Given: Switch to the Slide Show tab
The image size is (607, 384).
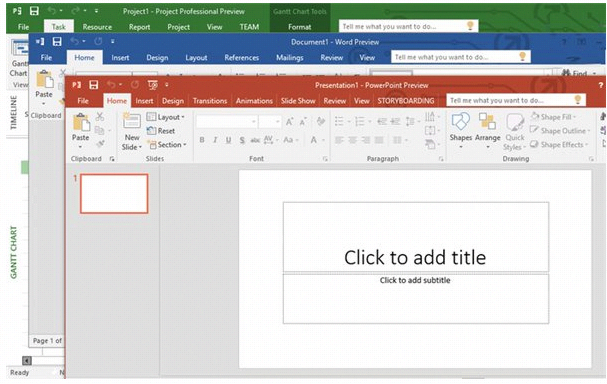Looking at the screenshot, I should point(298,101).
